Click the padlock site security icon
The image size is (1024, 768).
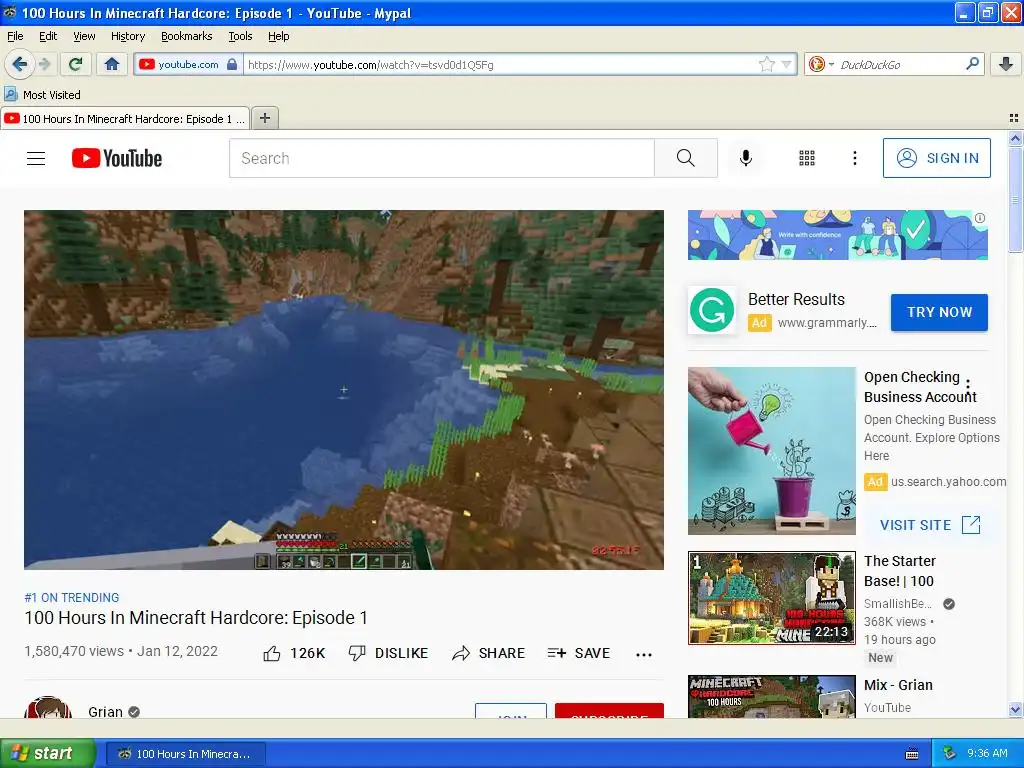[232, 65]
